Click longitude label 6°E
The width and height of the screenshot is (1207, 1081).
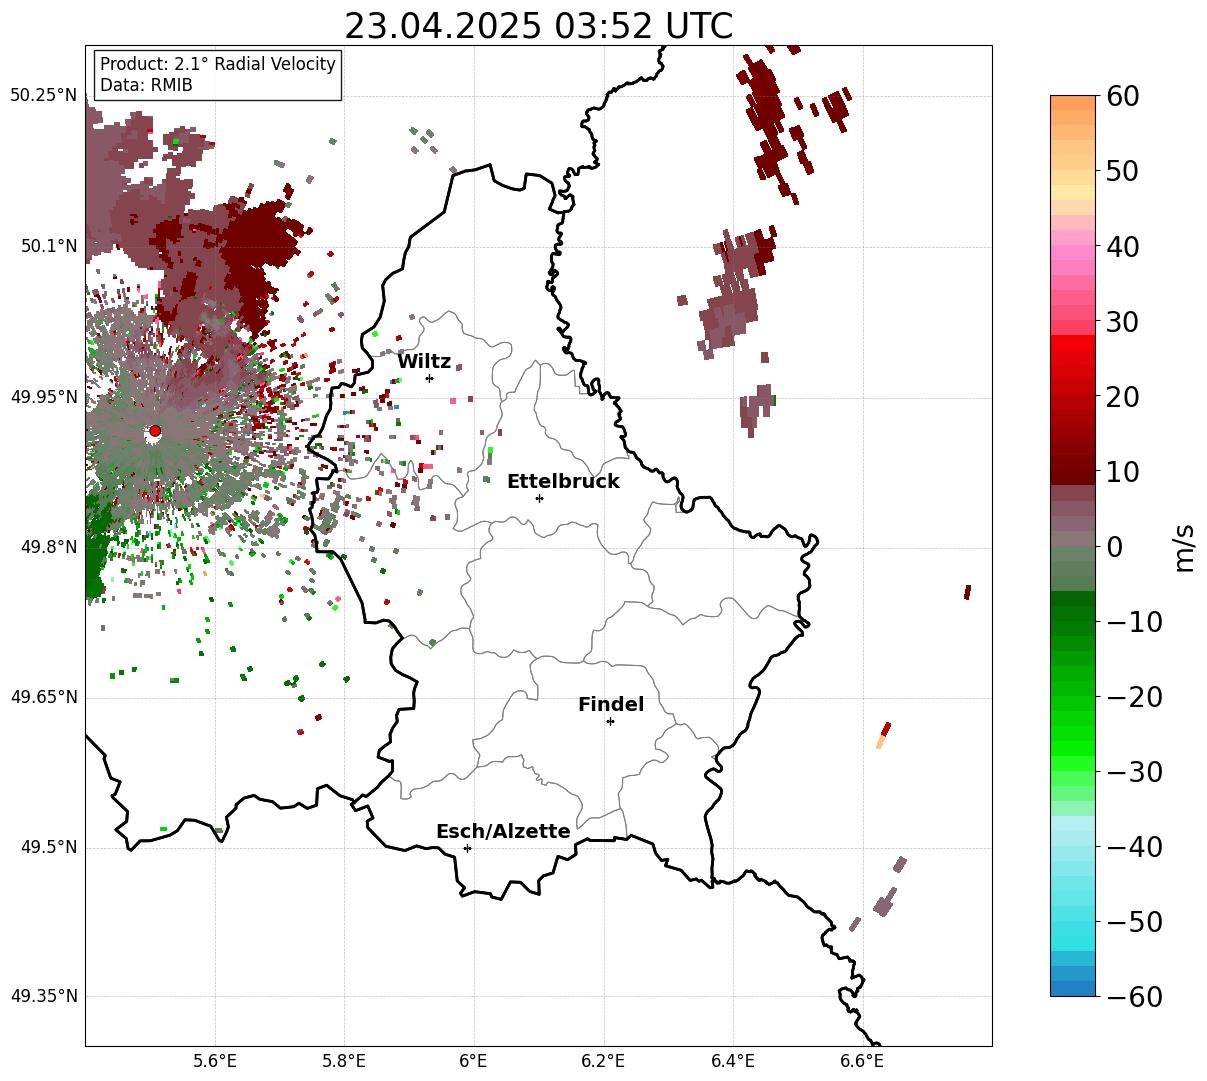(x=473, y=1061)
